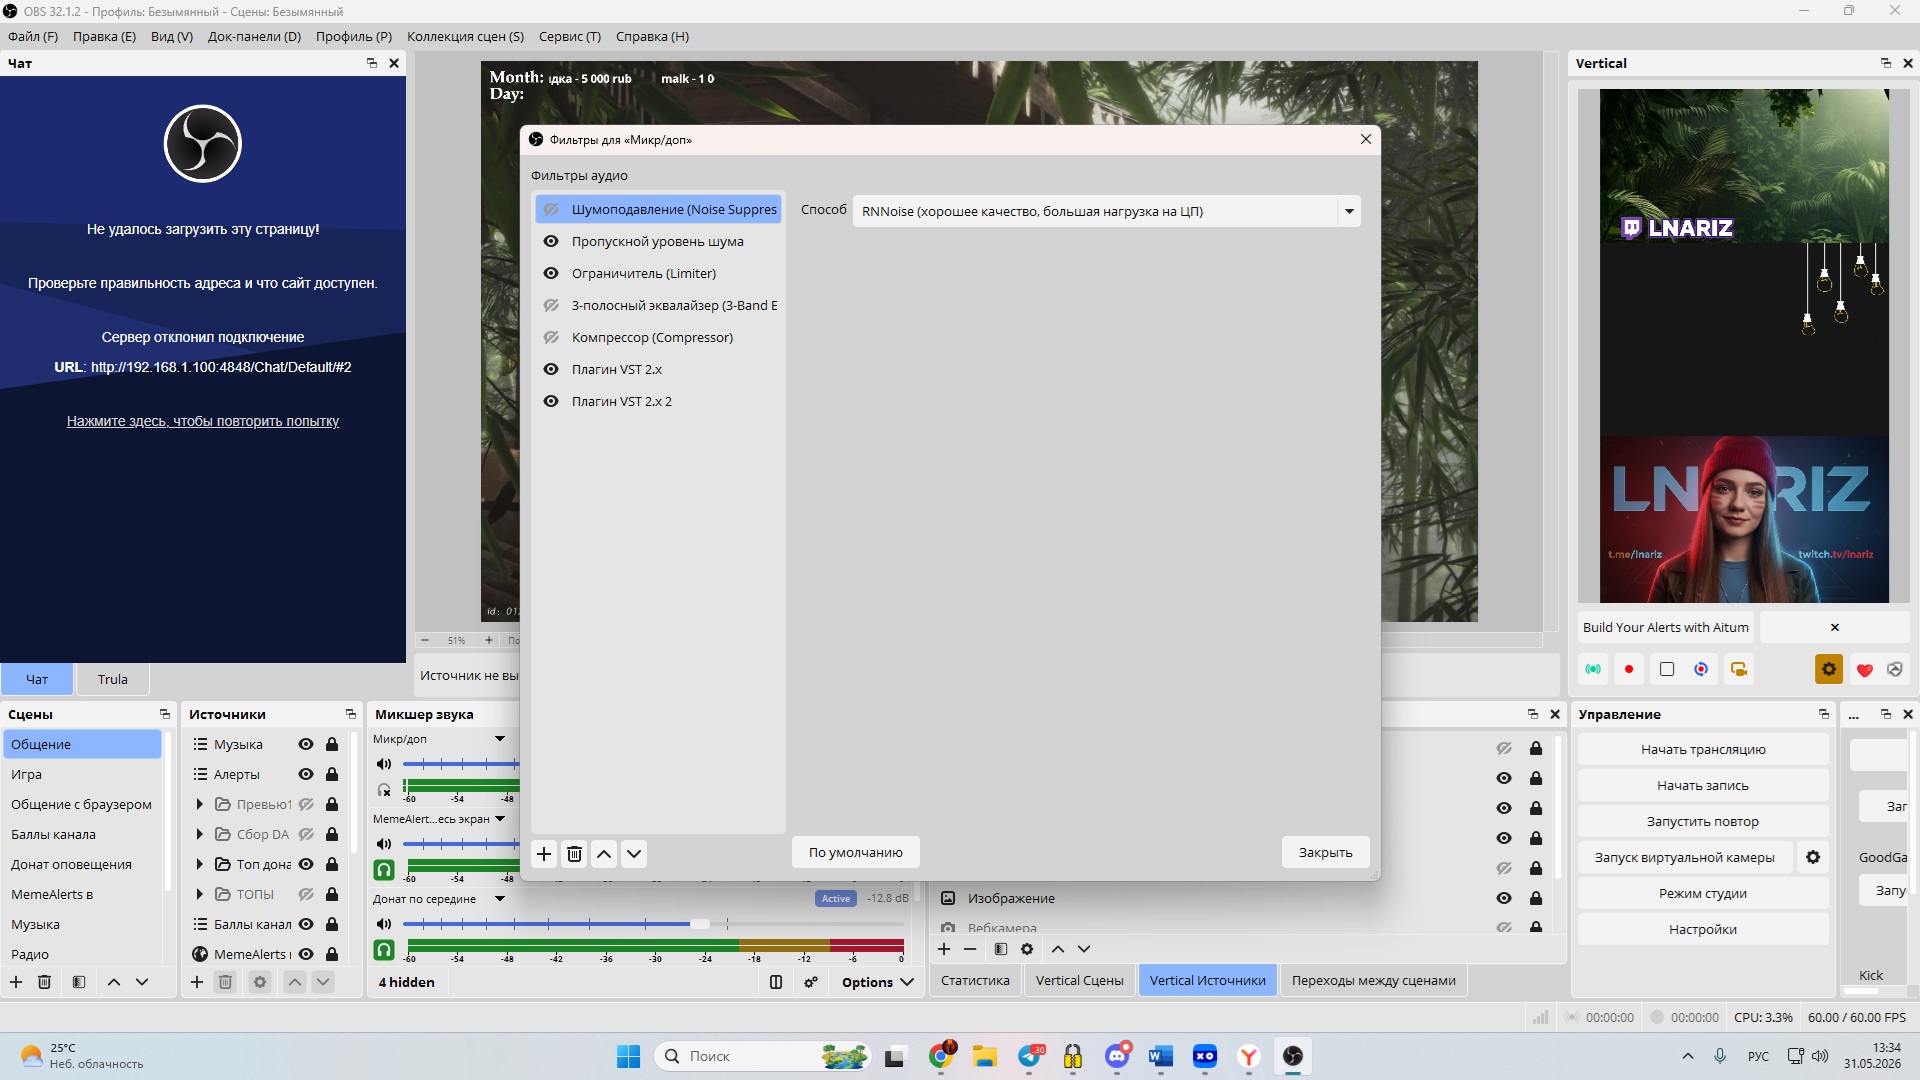This screenshot has height=1080, width=1920.
Task: Open Микр/доп mixer channel menu arrow
Action: tap(500, 739)
